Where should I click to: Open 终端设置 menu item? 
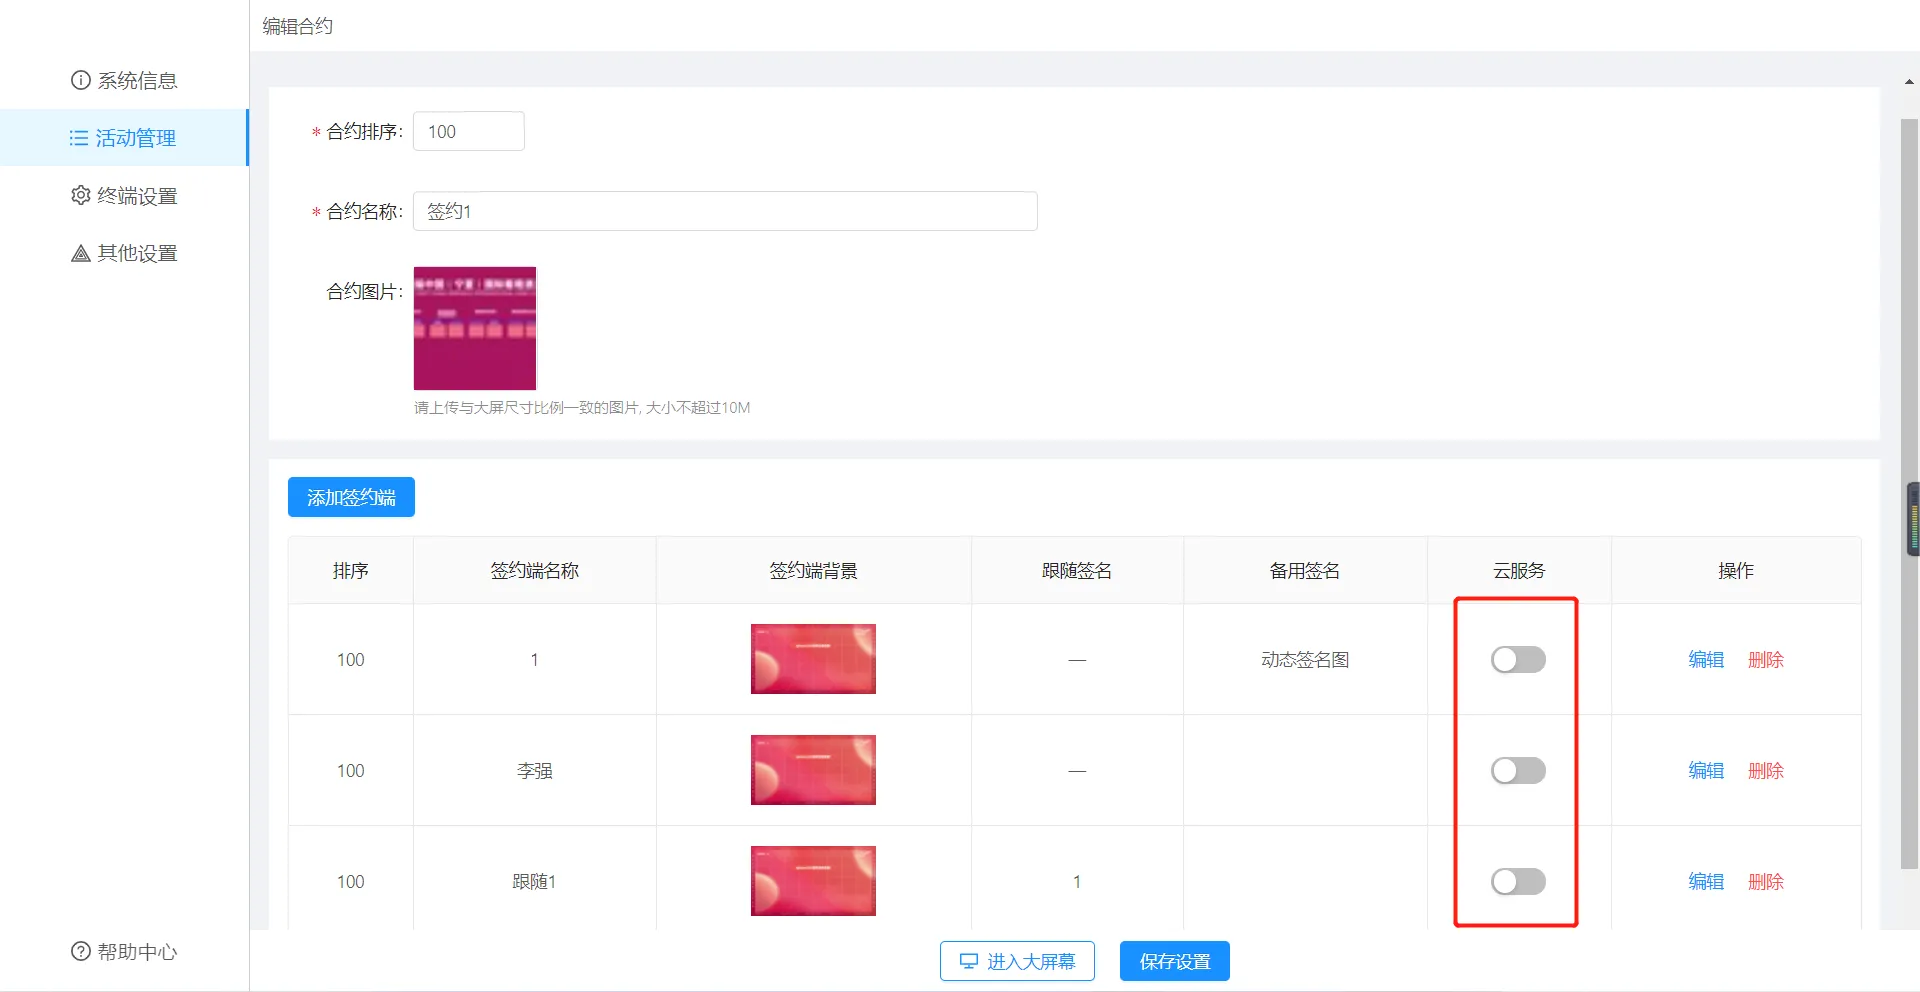(137, 196)
